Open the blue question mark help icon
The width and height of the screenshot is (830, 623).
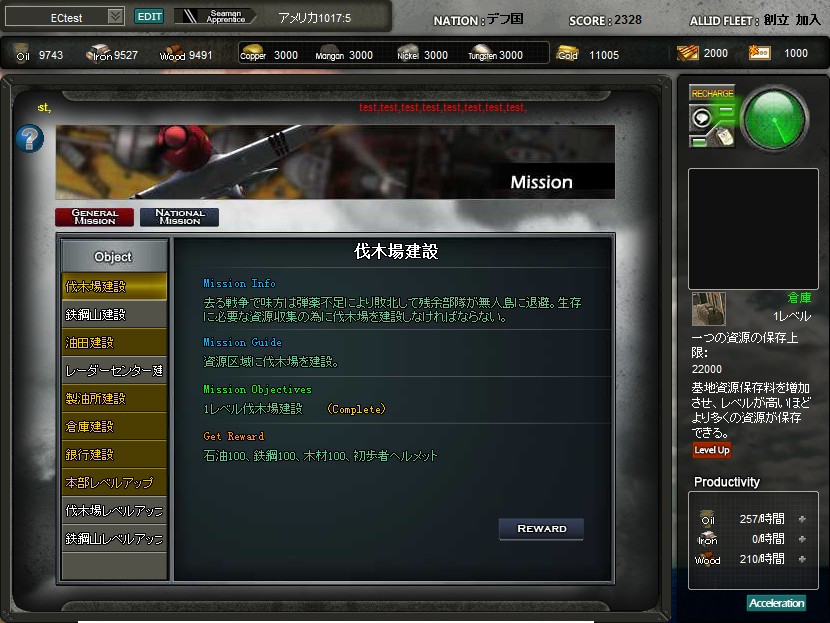(29, 139)
